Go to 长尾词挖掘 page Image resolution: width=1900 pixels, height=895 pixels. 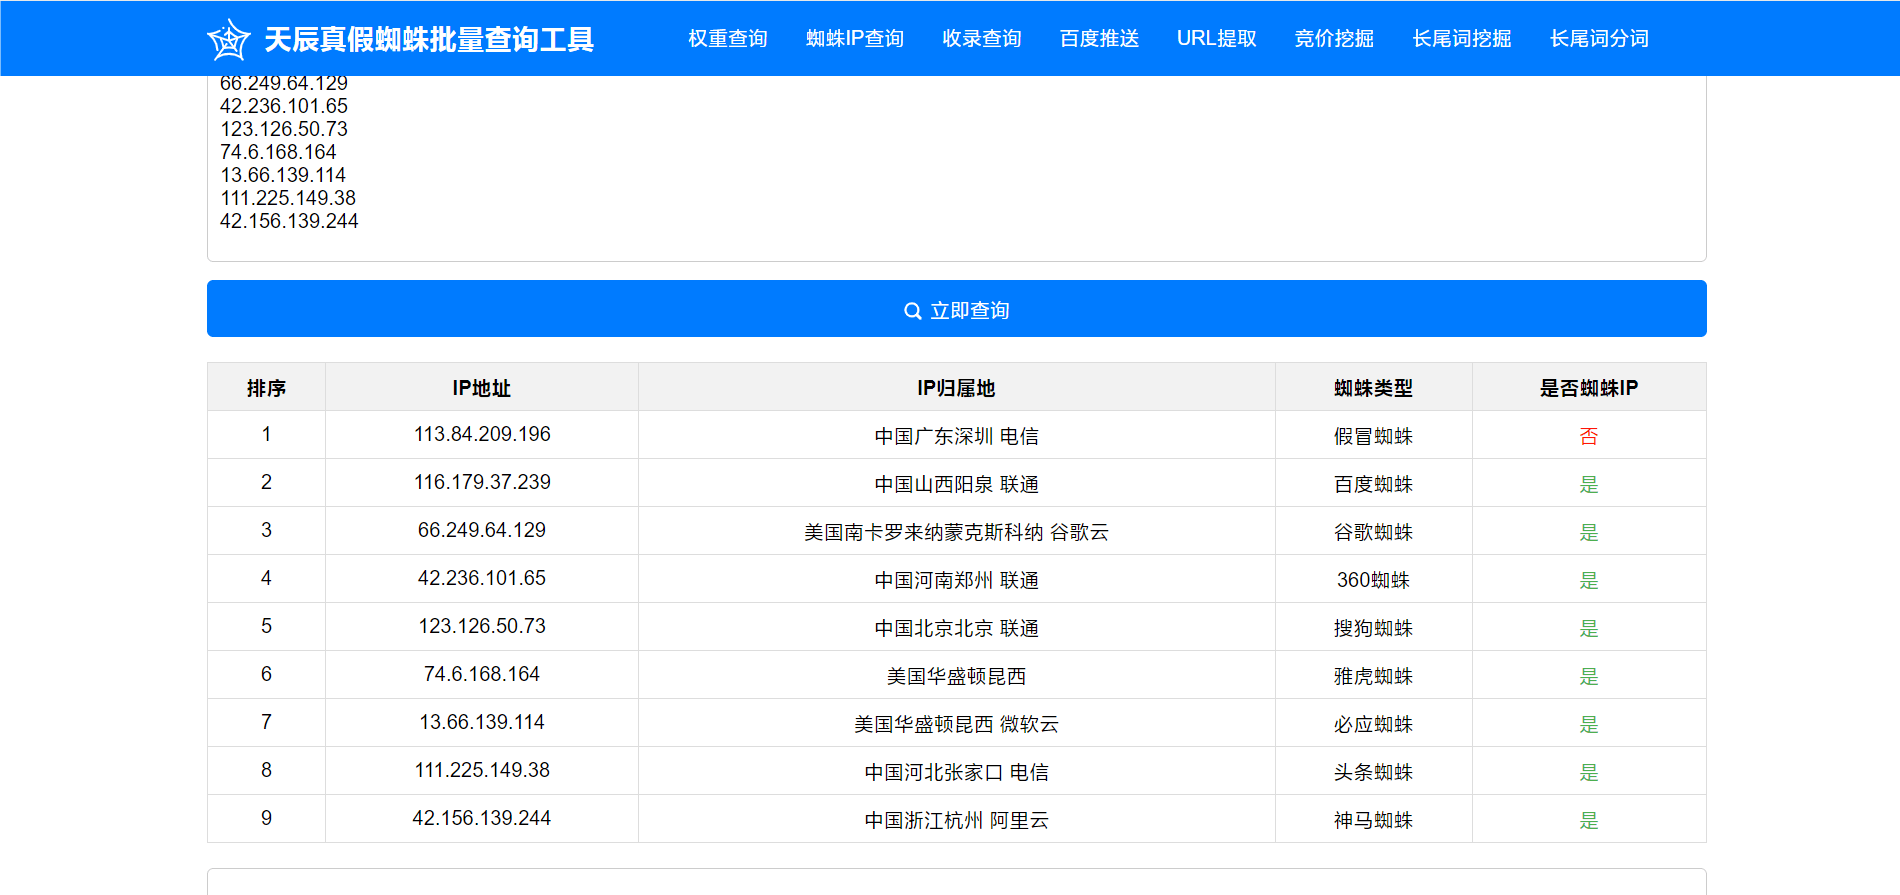(x=1462, y=38)
